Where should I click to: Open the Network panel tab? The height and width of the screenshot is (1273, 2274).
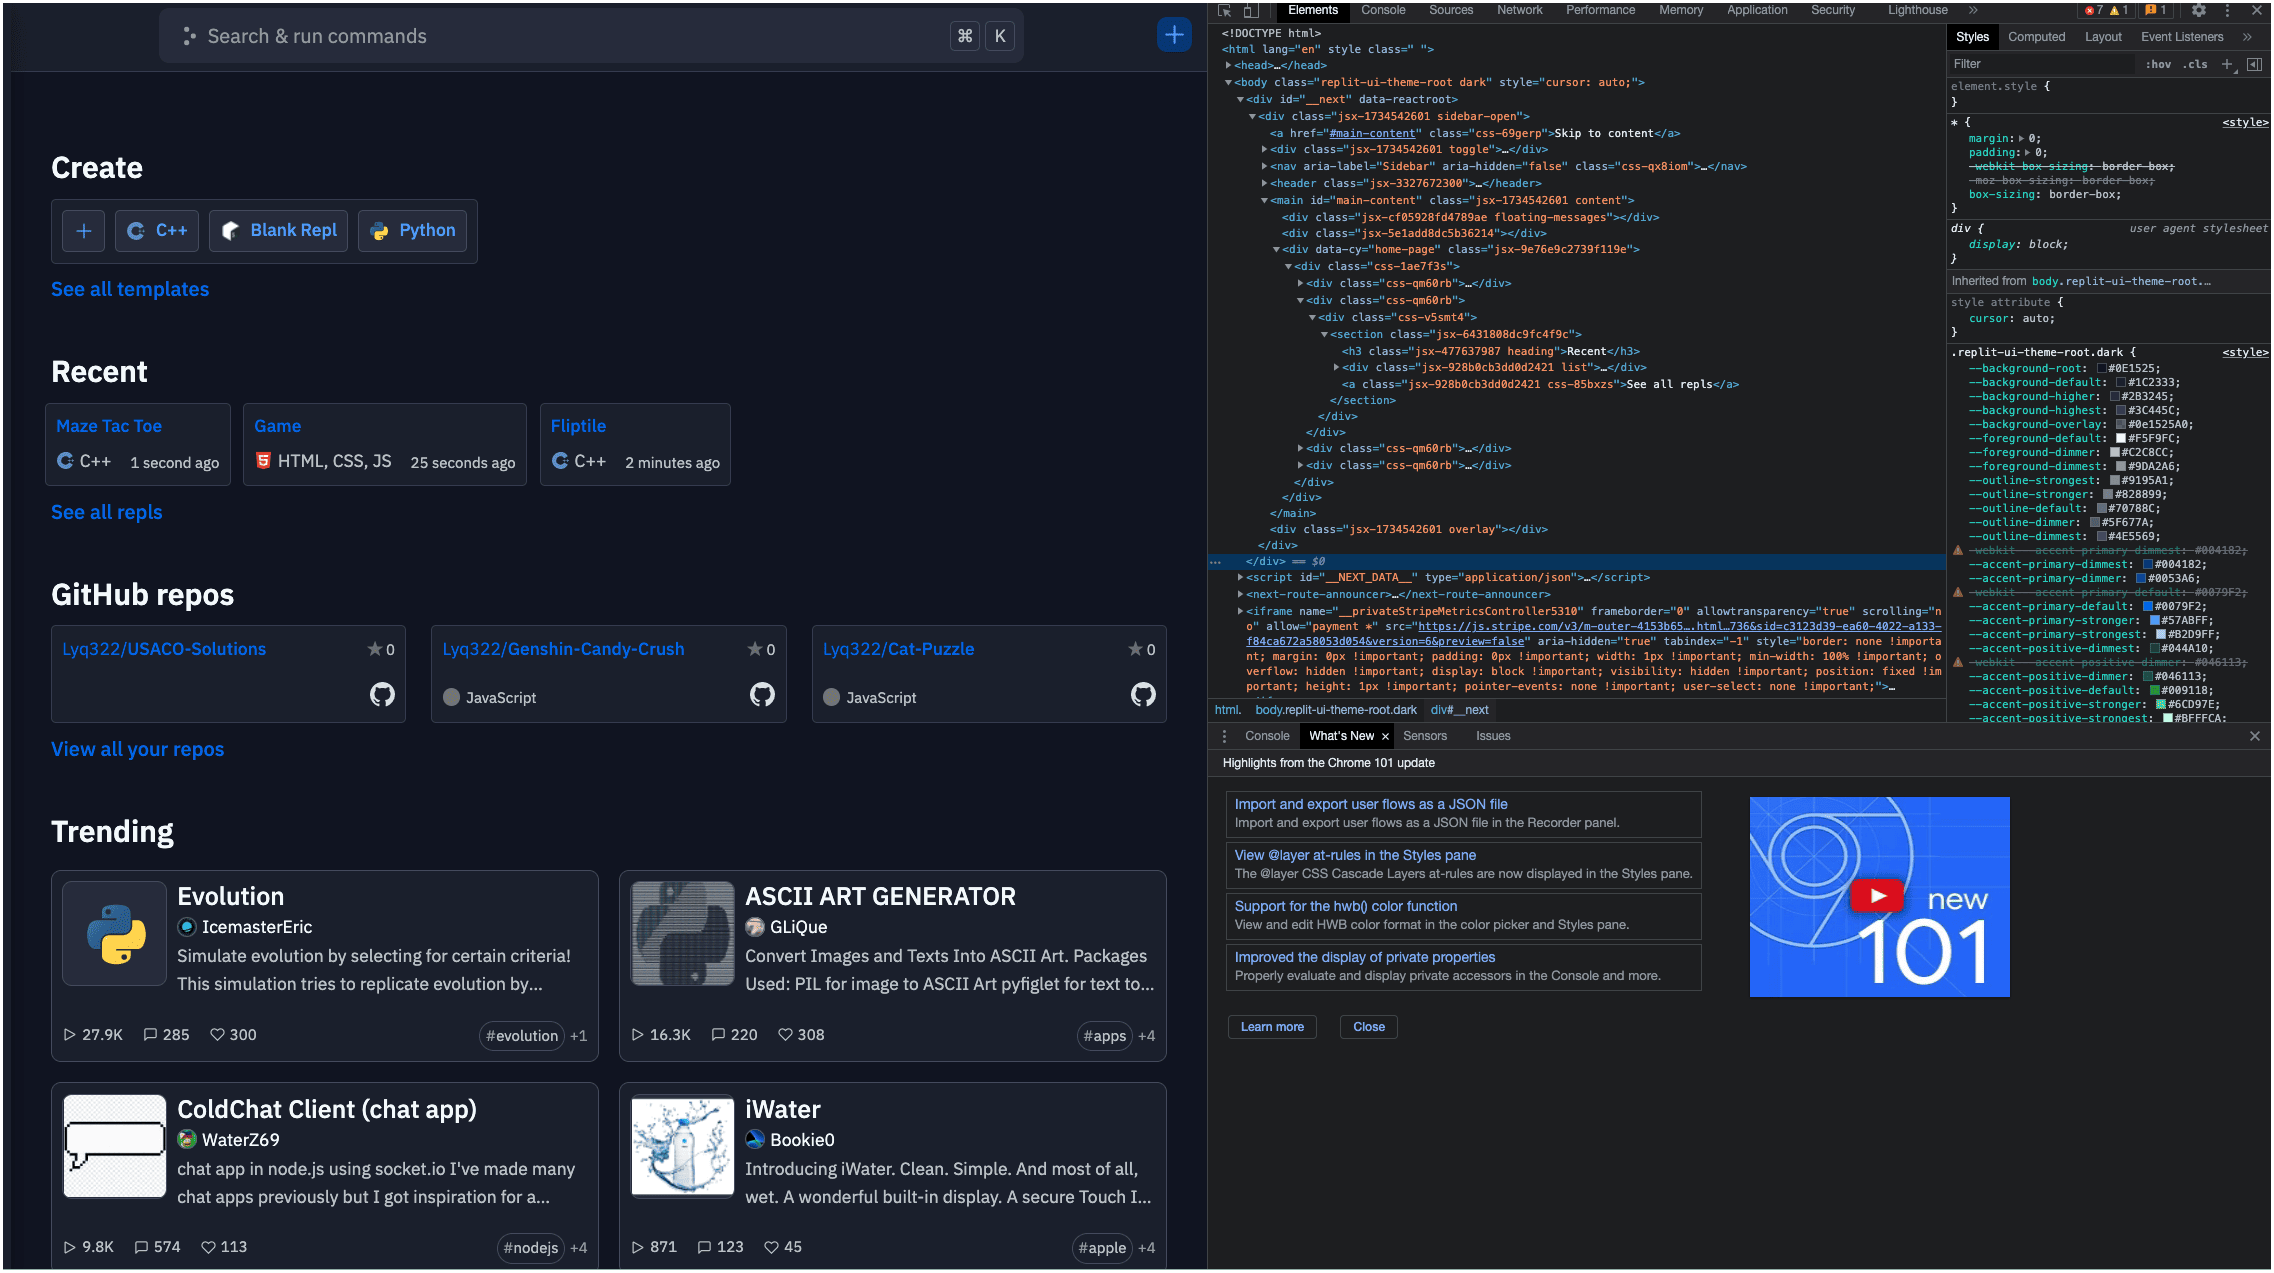click(x=1519, y=10)
